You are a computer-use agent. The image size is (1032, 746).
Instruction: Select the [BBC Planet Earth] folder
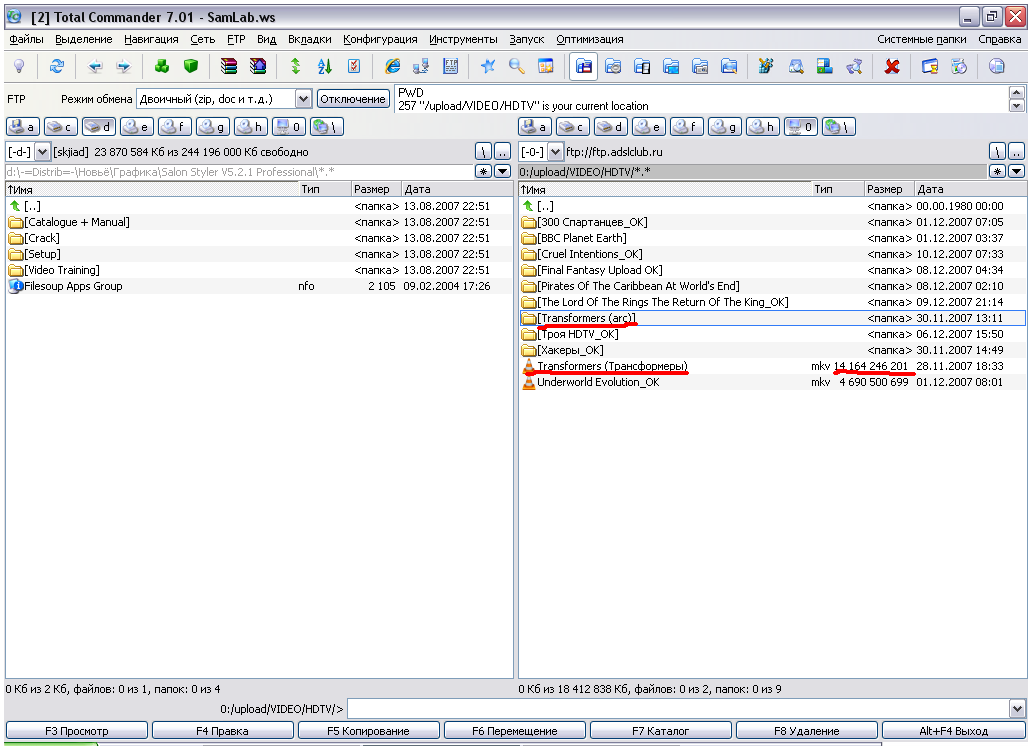click(773, 238)
